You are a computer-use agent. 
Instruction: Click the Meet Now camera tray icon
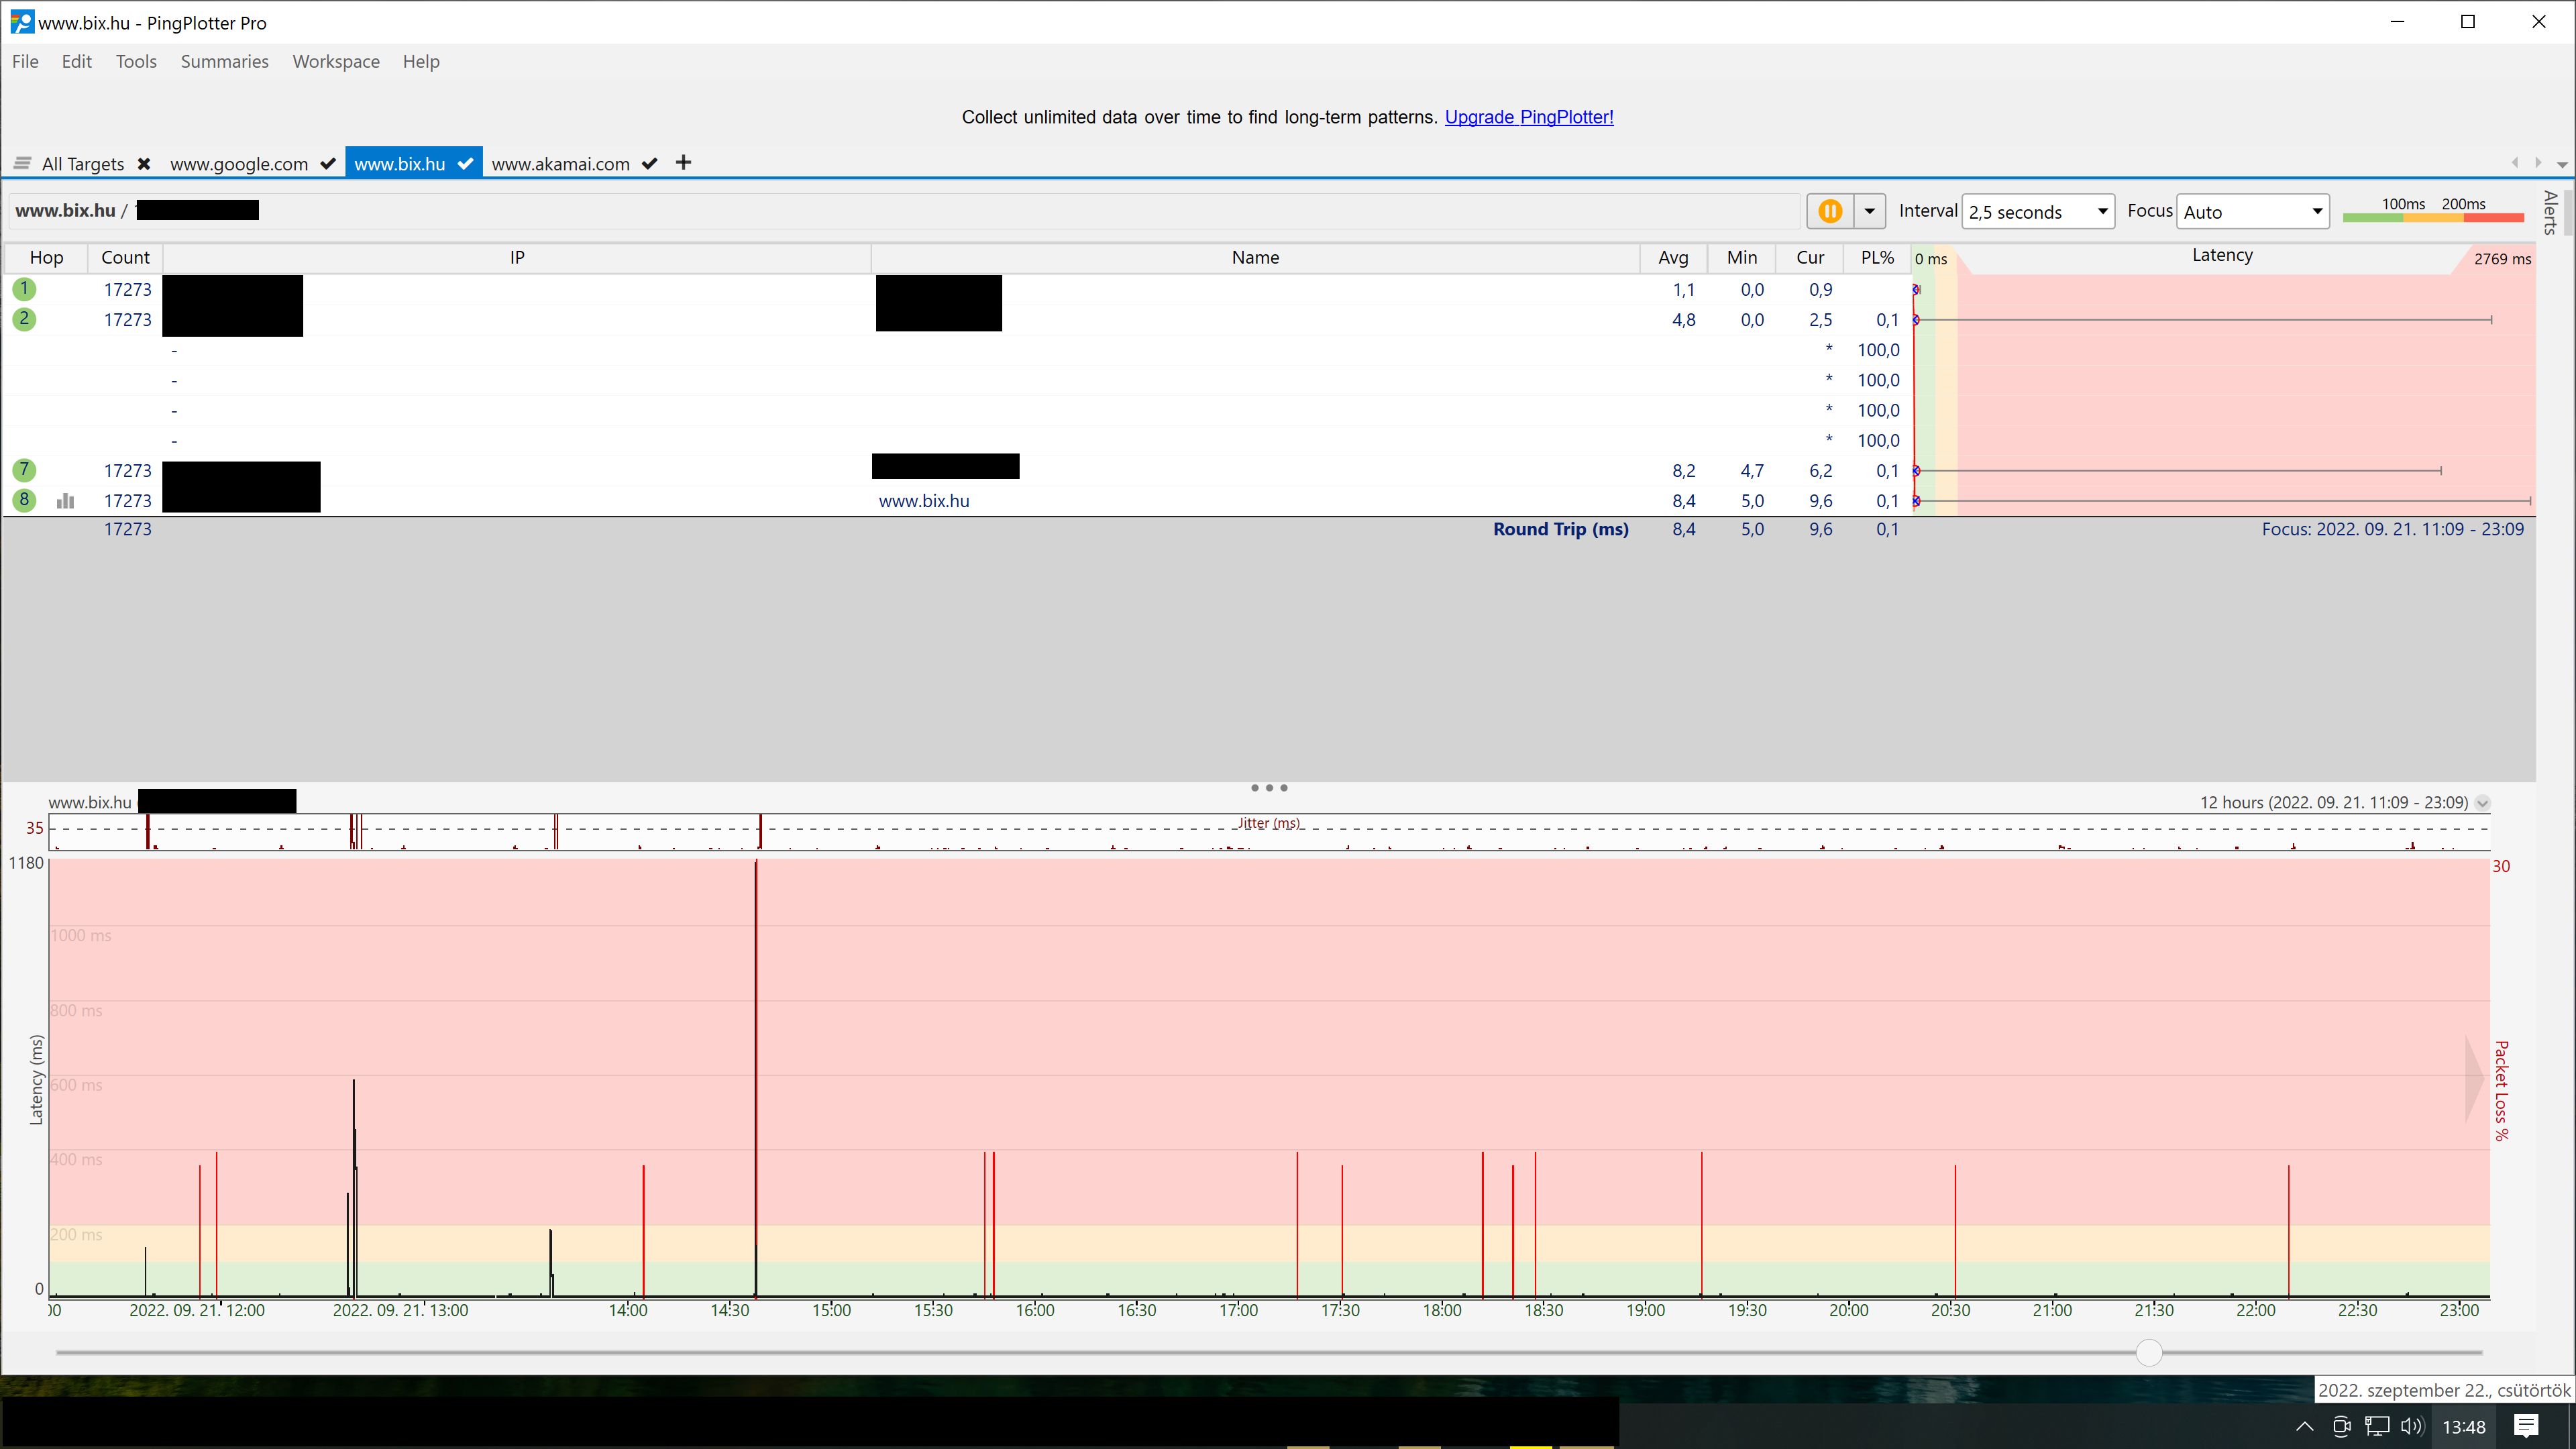(2341, 1427)
